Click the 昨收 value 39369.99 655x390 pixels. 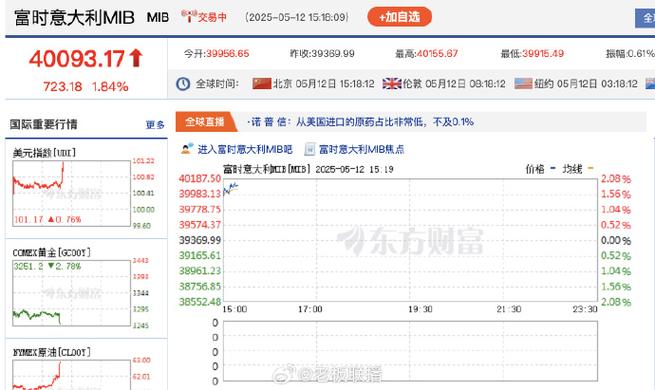click(x=333, y=53)
